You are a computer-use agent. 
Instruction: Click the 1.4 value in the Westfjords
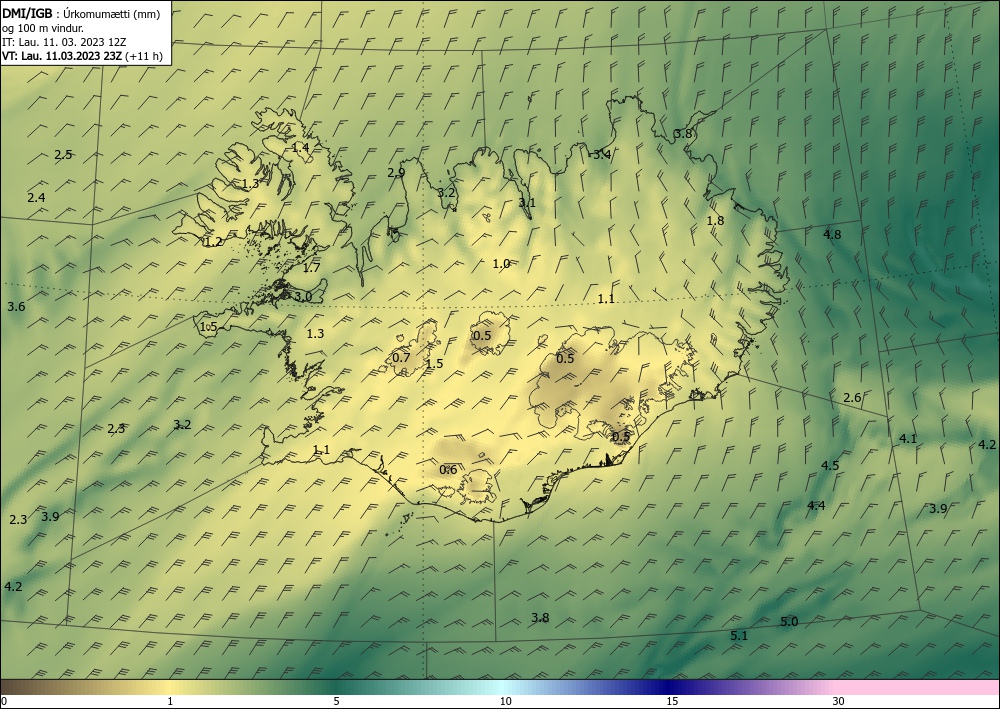point(300,147)
